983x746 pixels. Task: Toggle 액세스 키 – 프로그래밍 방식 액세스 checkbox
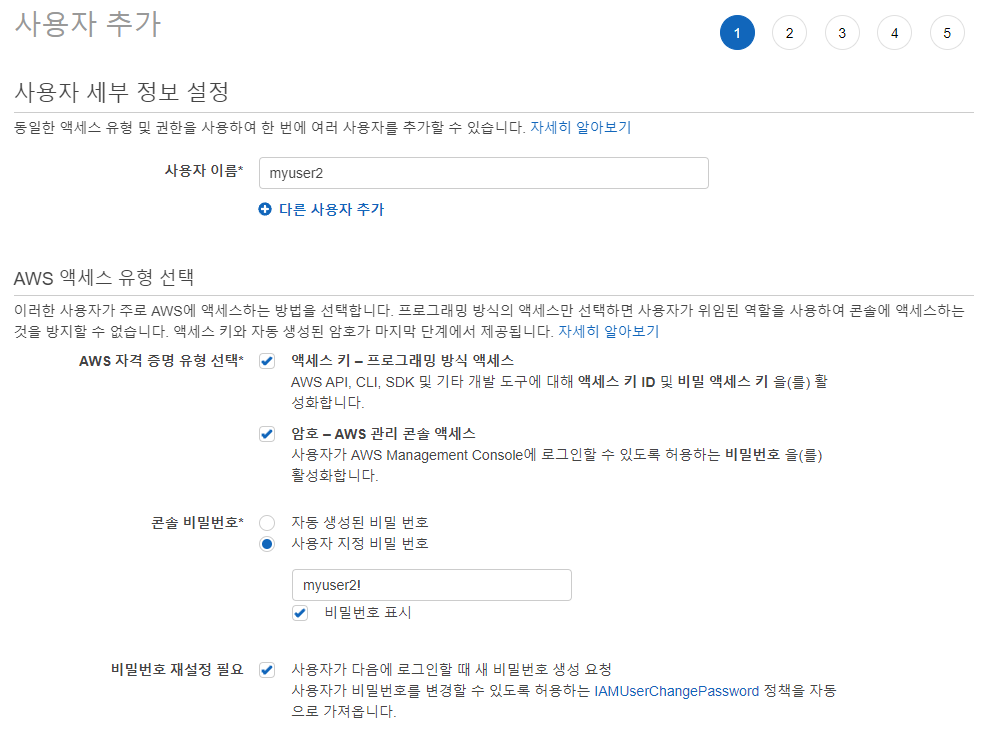267,361
